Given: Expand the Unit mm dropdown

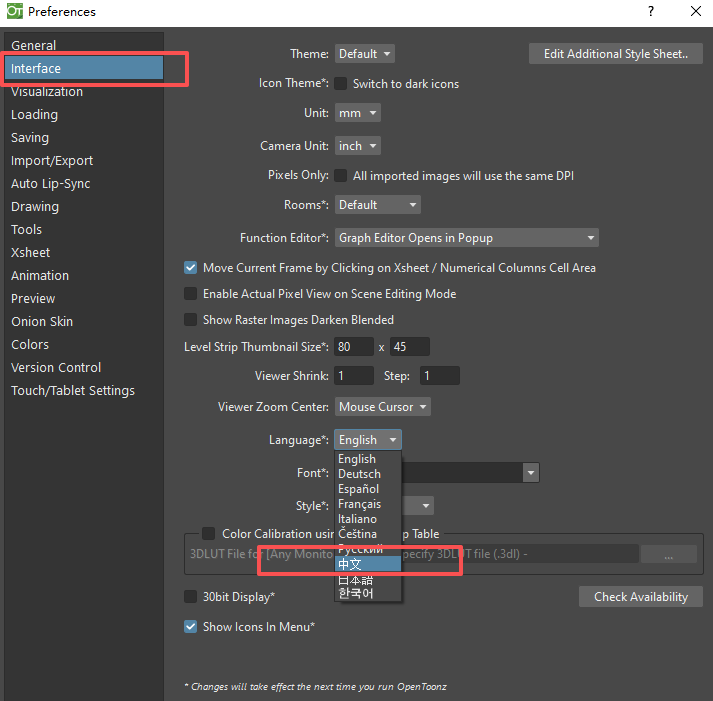Looking at the screenshot, I should [x=357, y=113].
